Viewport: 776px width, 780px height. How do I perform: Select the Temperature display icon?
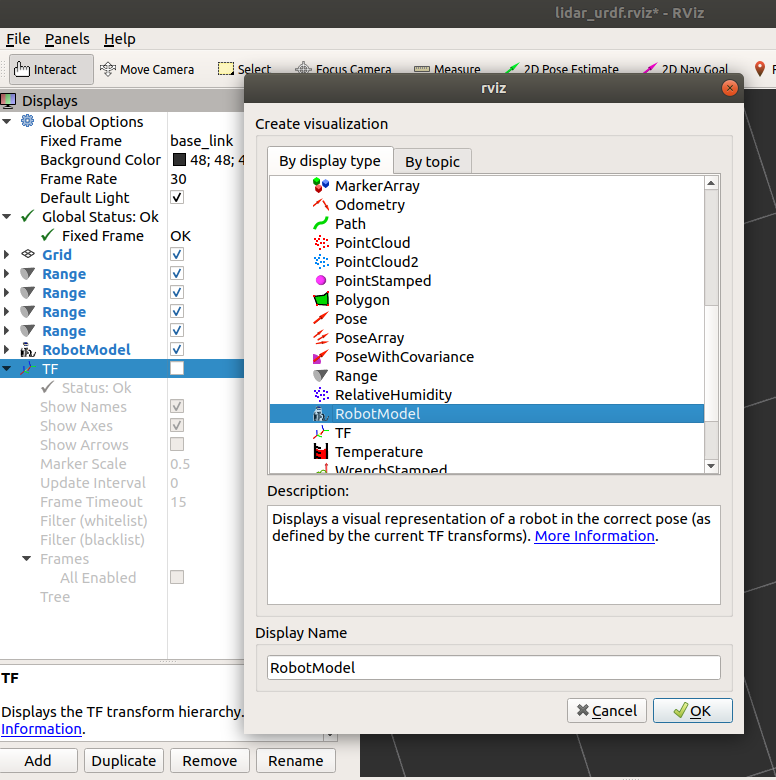(321, 452)
